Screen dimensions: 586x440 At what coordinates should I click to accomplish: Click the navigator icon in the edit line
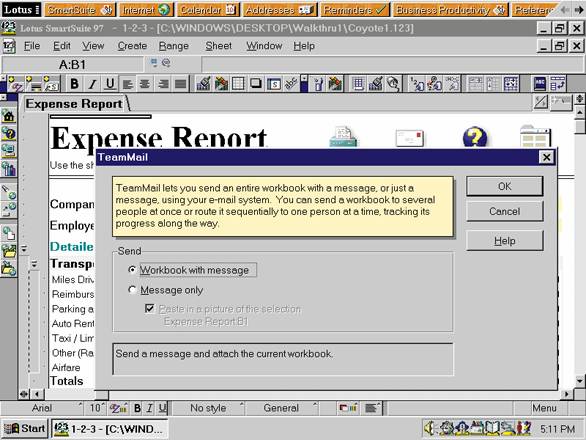pos(154,63)
